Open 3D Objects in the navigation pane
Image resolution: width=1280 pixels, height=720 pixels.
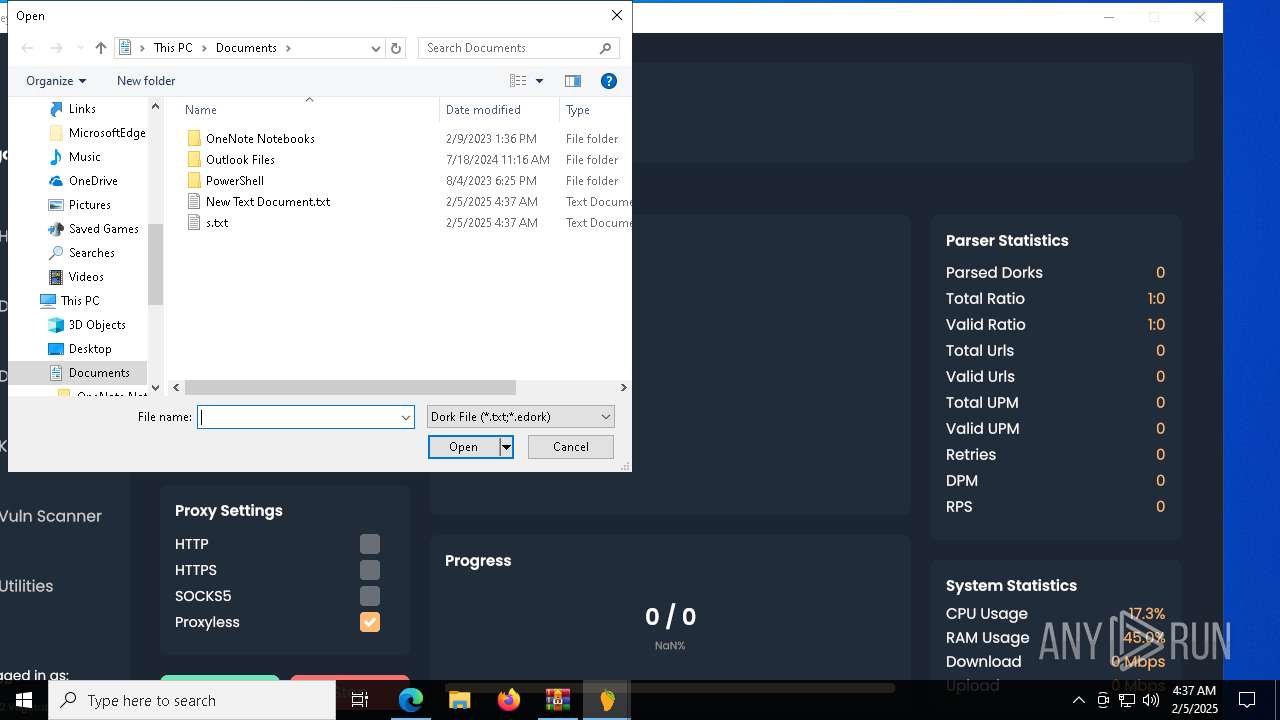[x=97, y=325]
